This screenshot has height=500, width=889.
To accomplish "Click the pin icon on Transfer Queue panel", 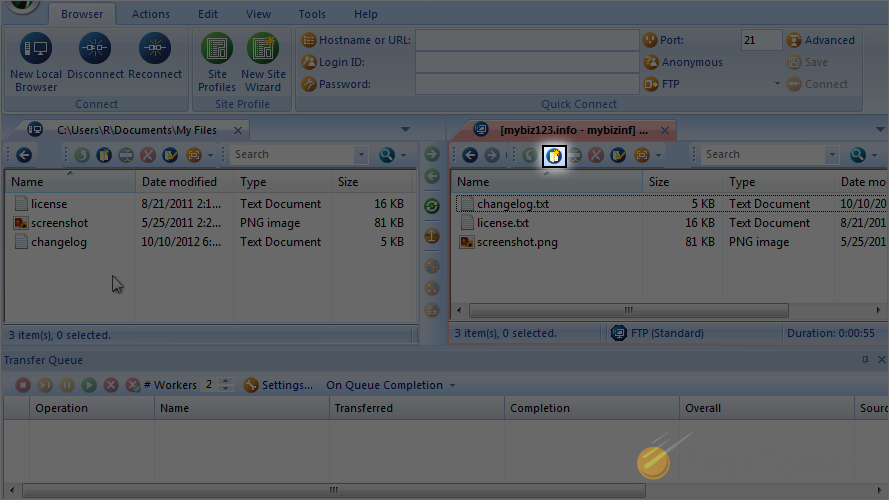I will tap(865, 360).
